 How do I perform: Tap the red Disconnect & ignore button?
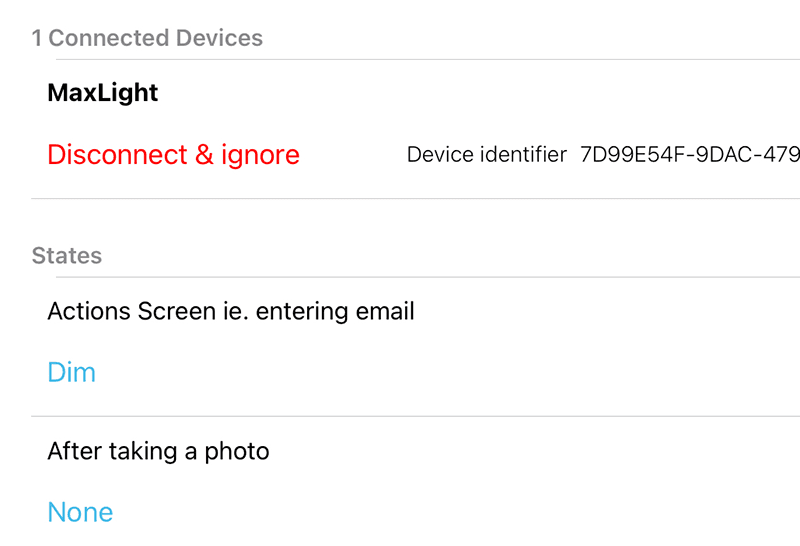click(x=173, y=155)
